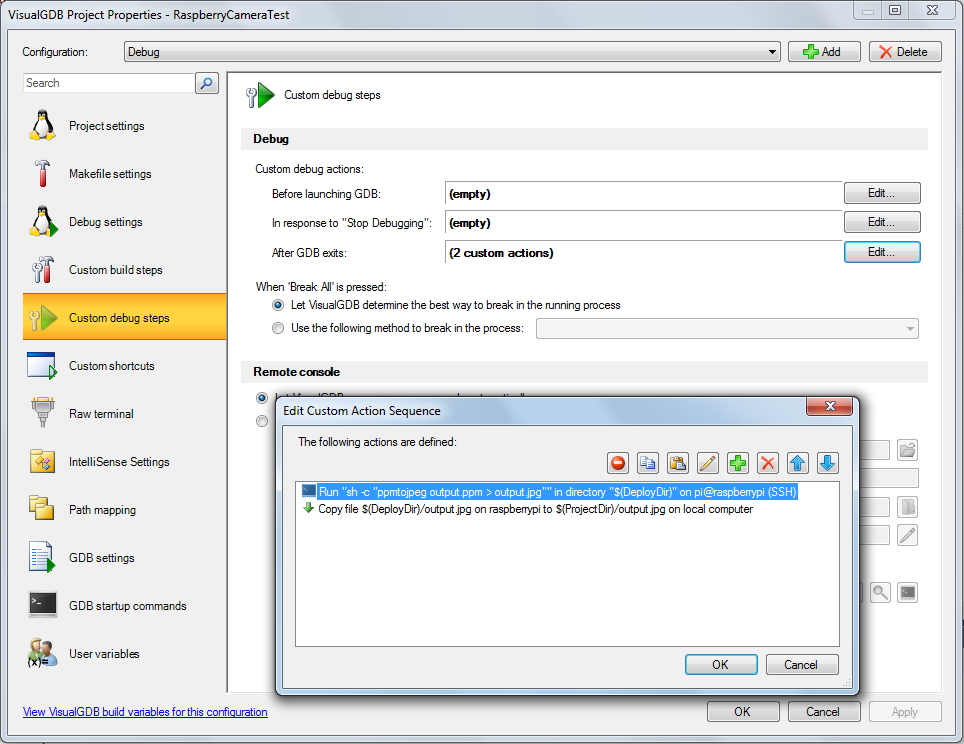The width and height of the screenshot is (964, 744).
Task: Edit 'Before launching GDB' actions
Action: coord(882,193)
